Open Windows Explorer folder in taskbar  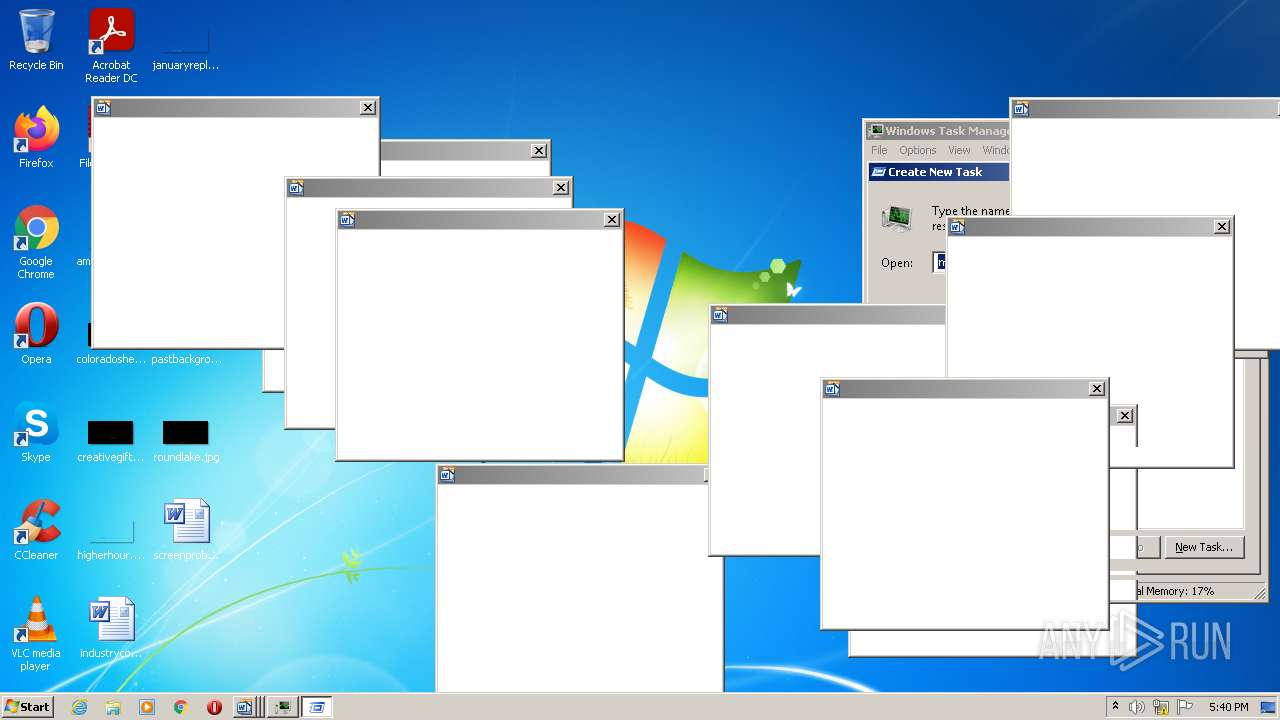(113, 707)
